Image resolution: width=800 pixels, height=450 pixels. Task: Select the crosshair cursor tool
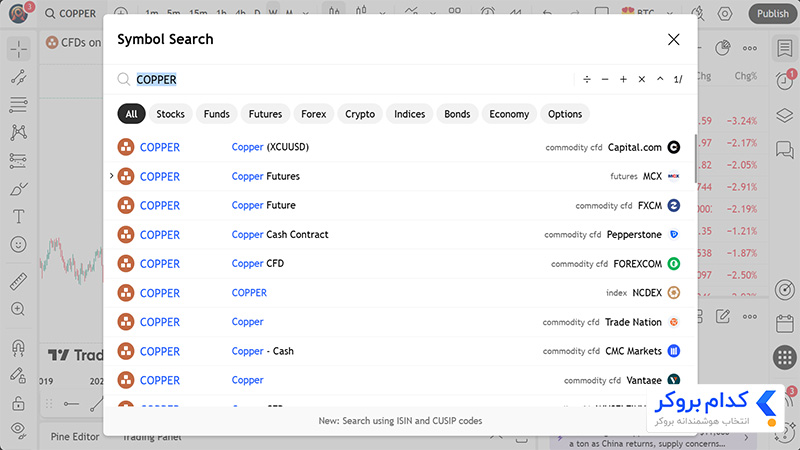tap(18, 49)
